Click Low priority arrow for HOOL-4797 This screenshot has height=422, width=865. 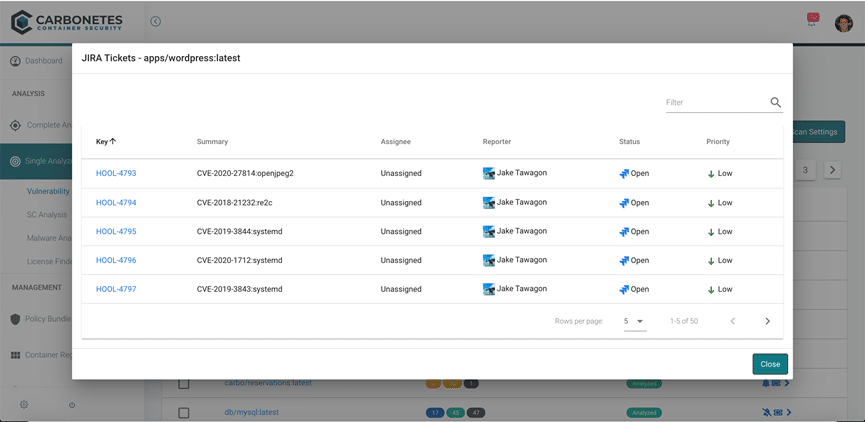711,290
